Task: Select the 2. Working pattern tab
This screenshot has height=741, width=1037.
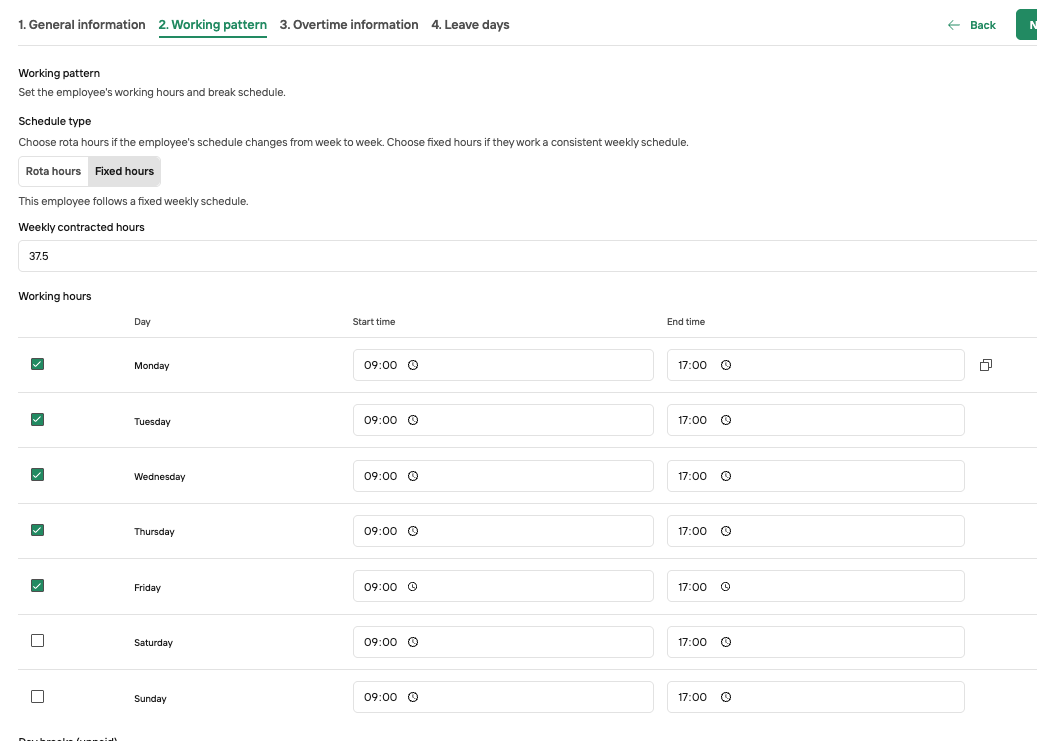Action: tap(213, 25)
